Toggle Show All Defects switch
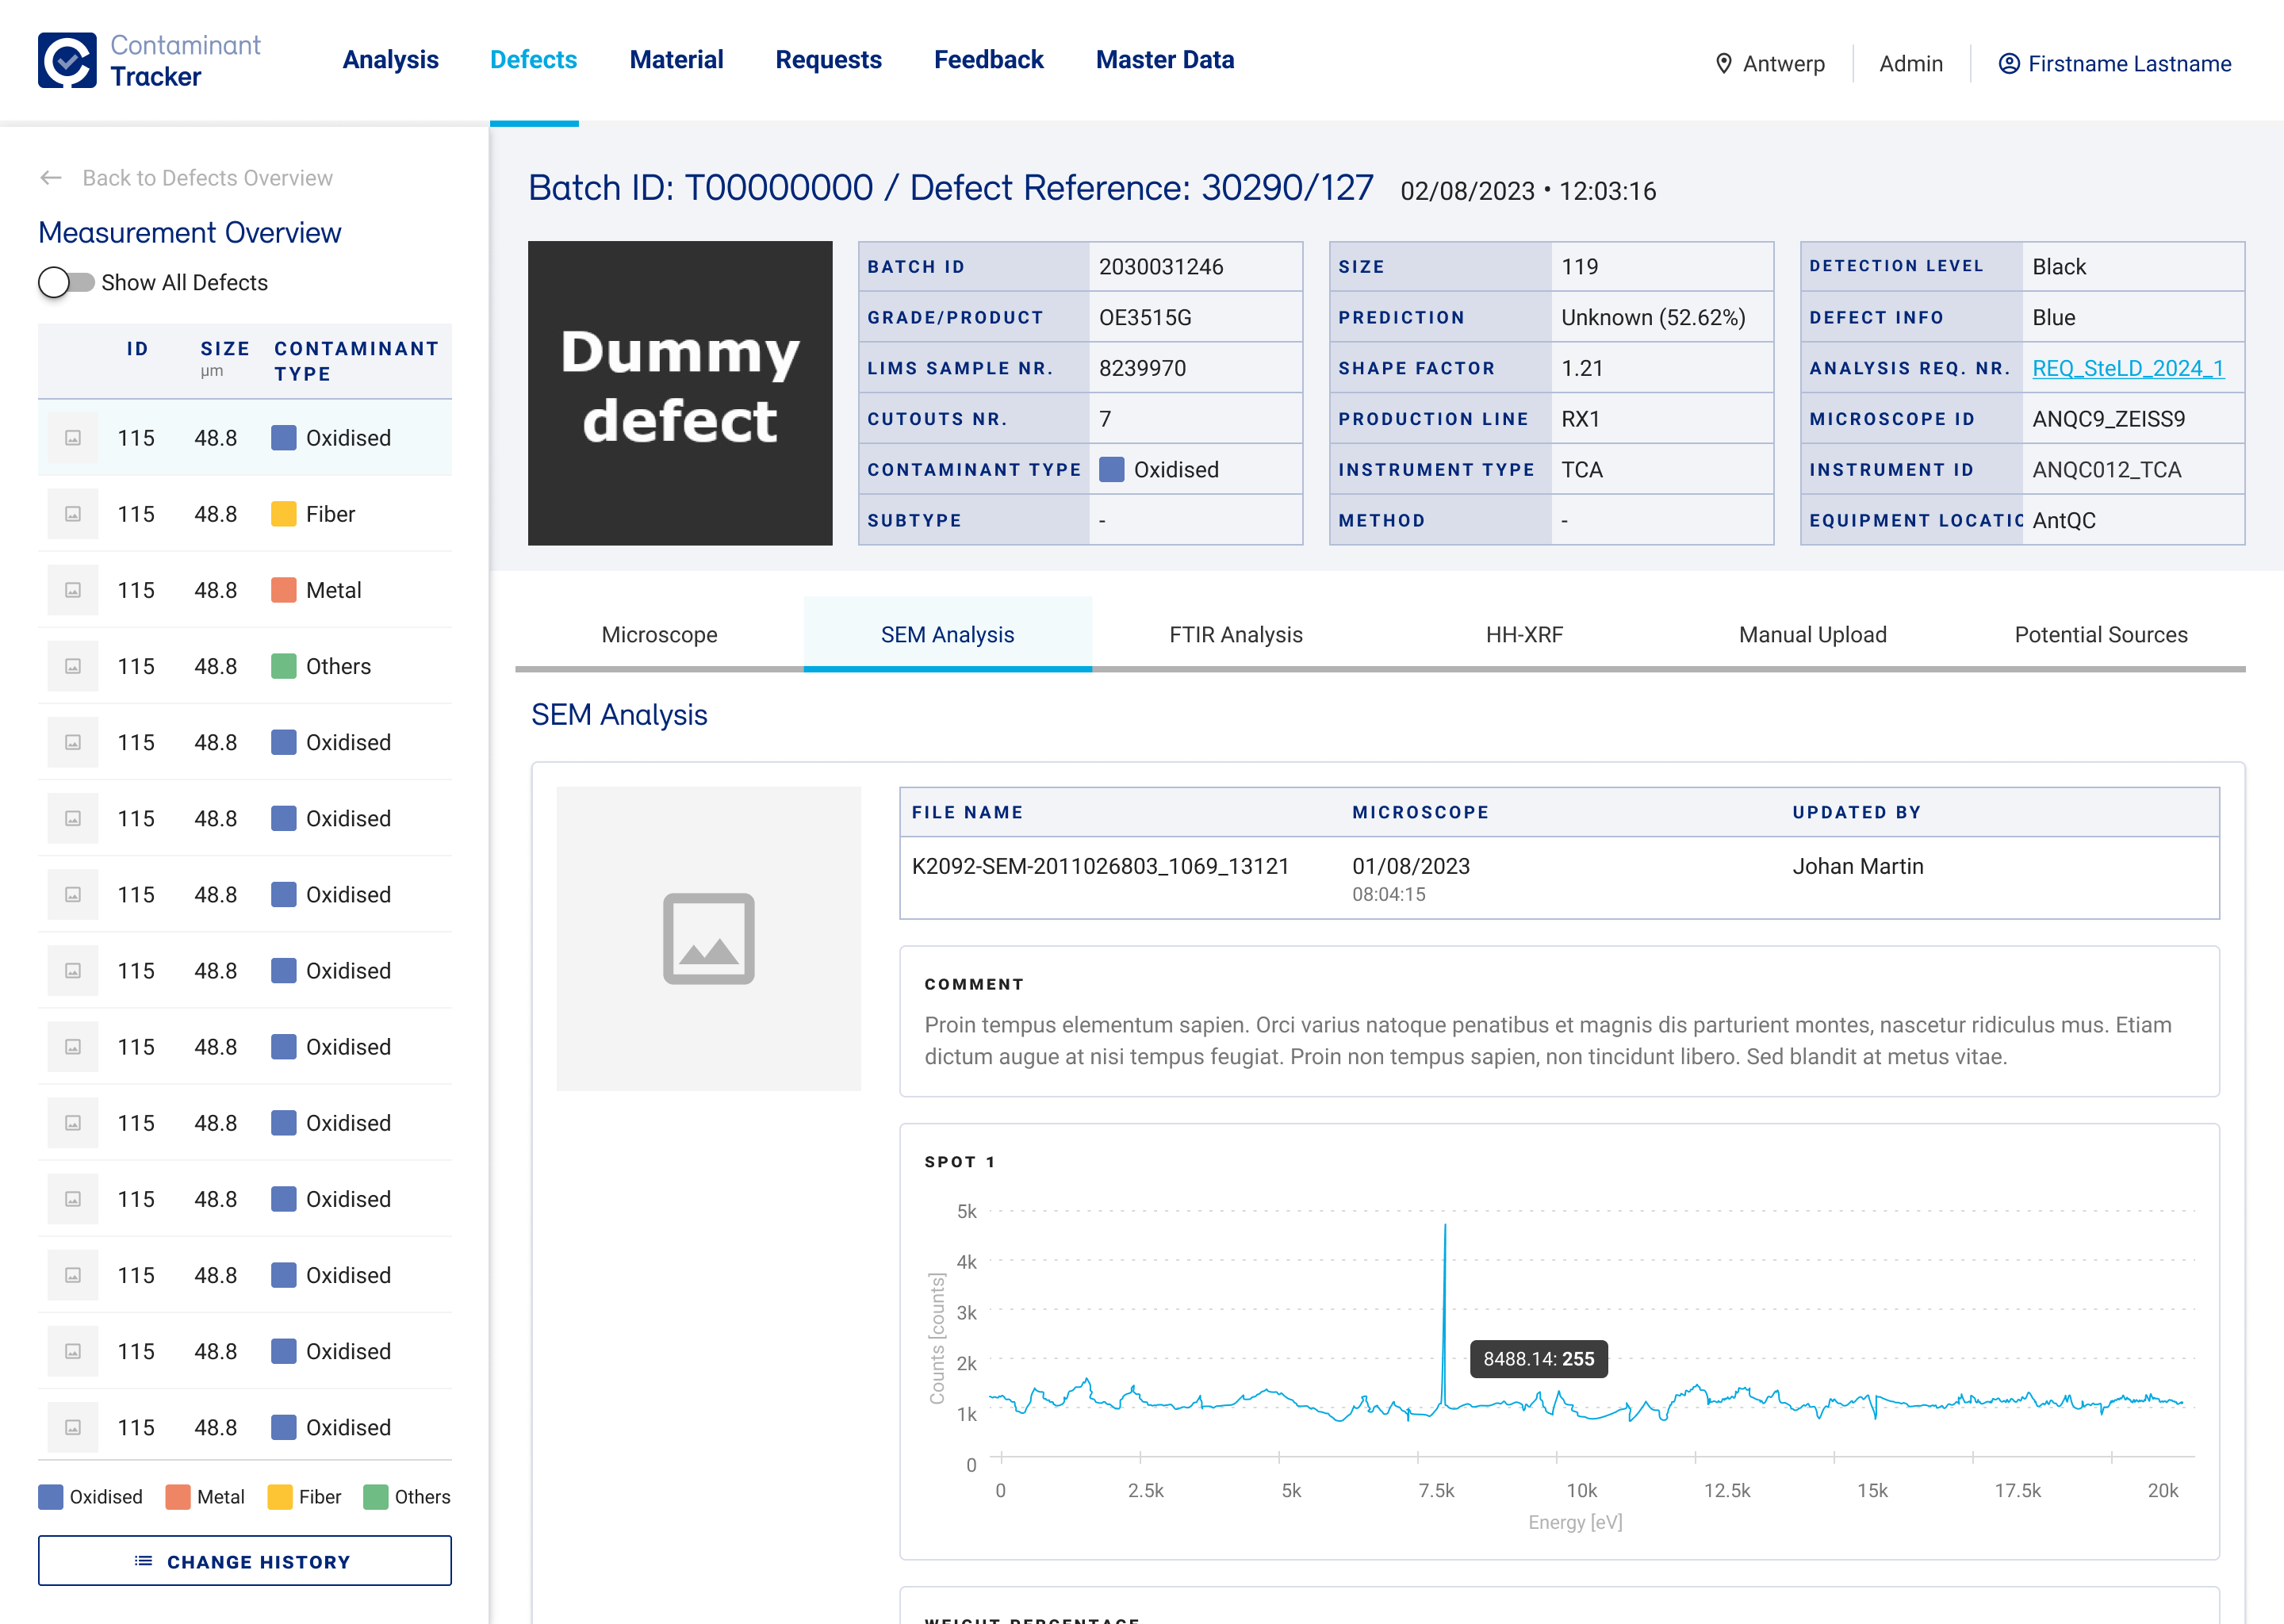The height and width of the screenshot is (1624, 2284). click(x=66, y=283)
